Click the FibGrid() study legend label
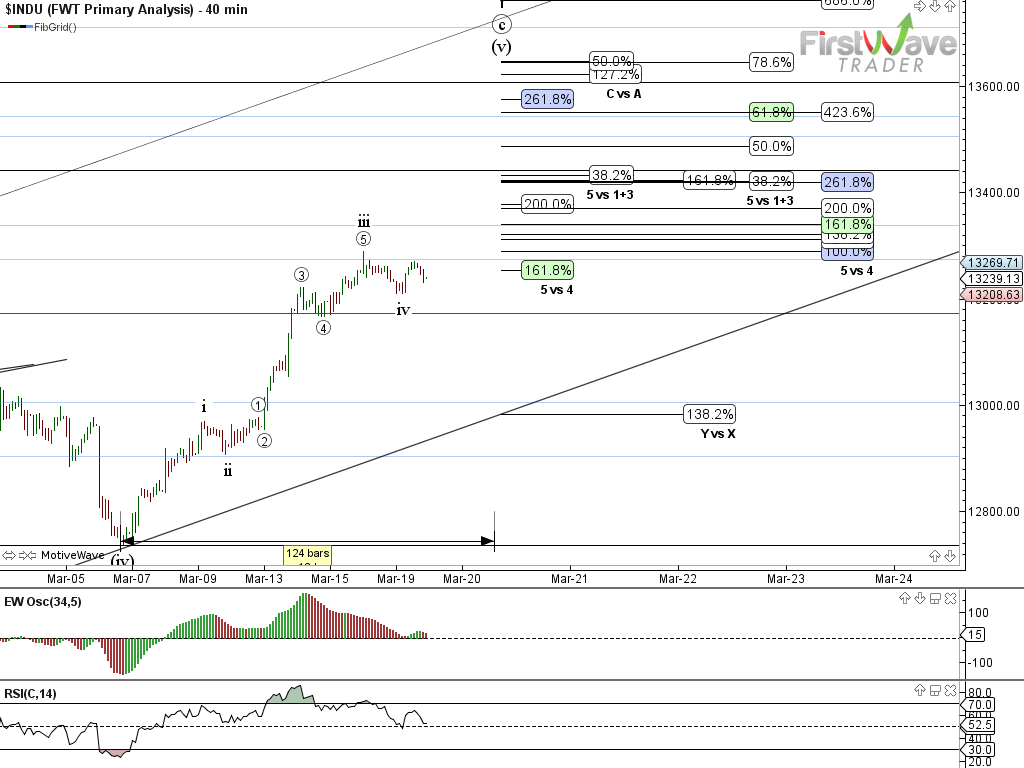1024x768 pixels. pos(55,27)
